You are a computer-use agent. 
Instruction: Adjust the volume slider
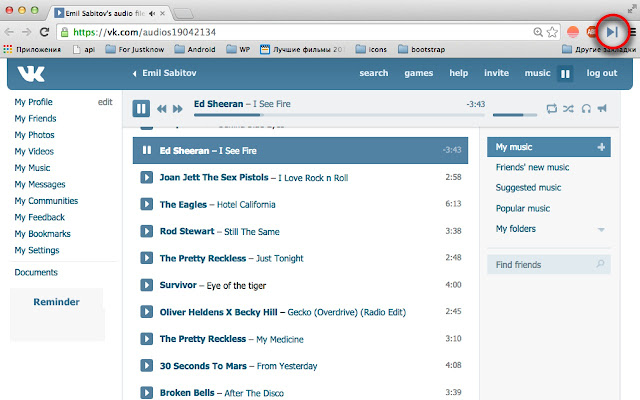(515, 115)
